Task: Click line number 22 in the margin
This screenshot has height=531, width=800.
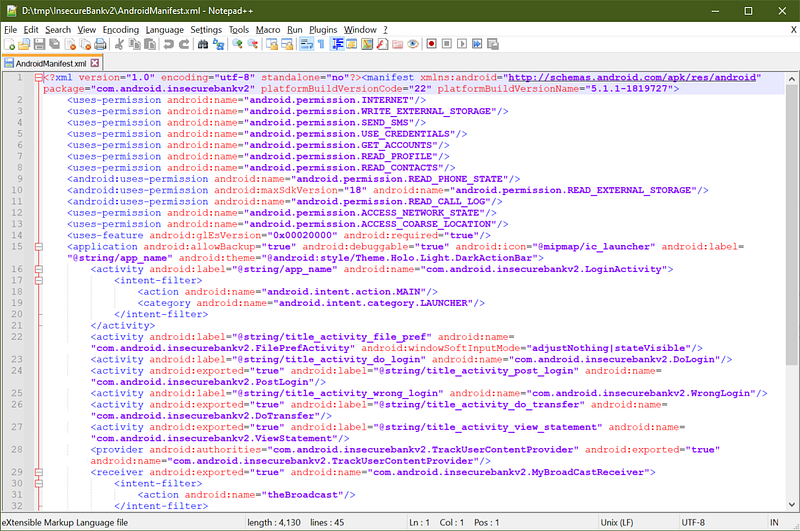Action: click(x=17, y=337)
